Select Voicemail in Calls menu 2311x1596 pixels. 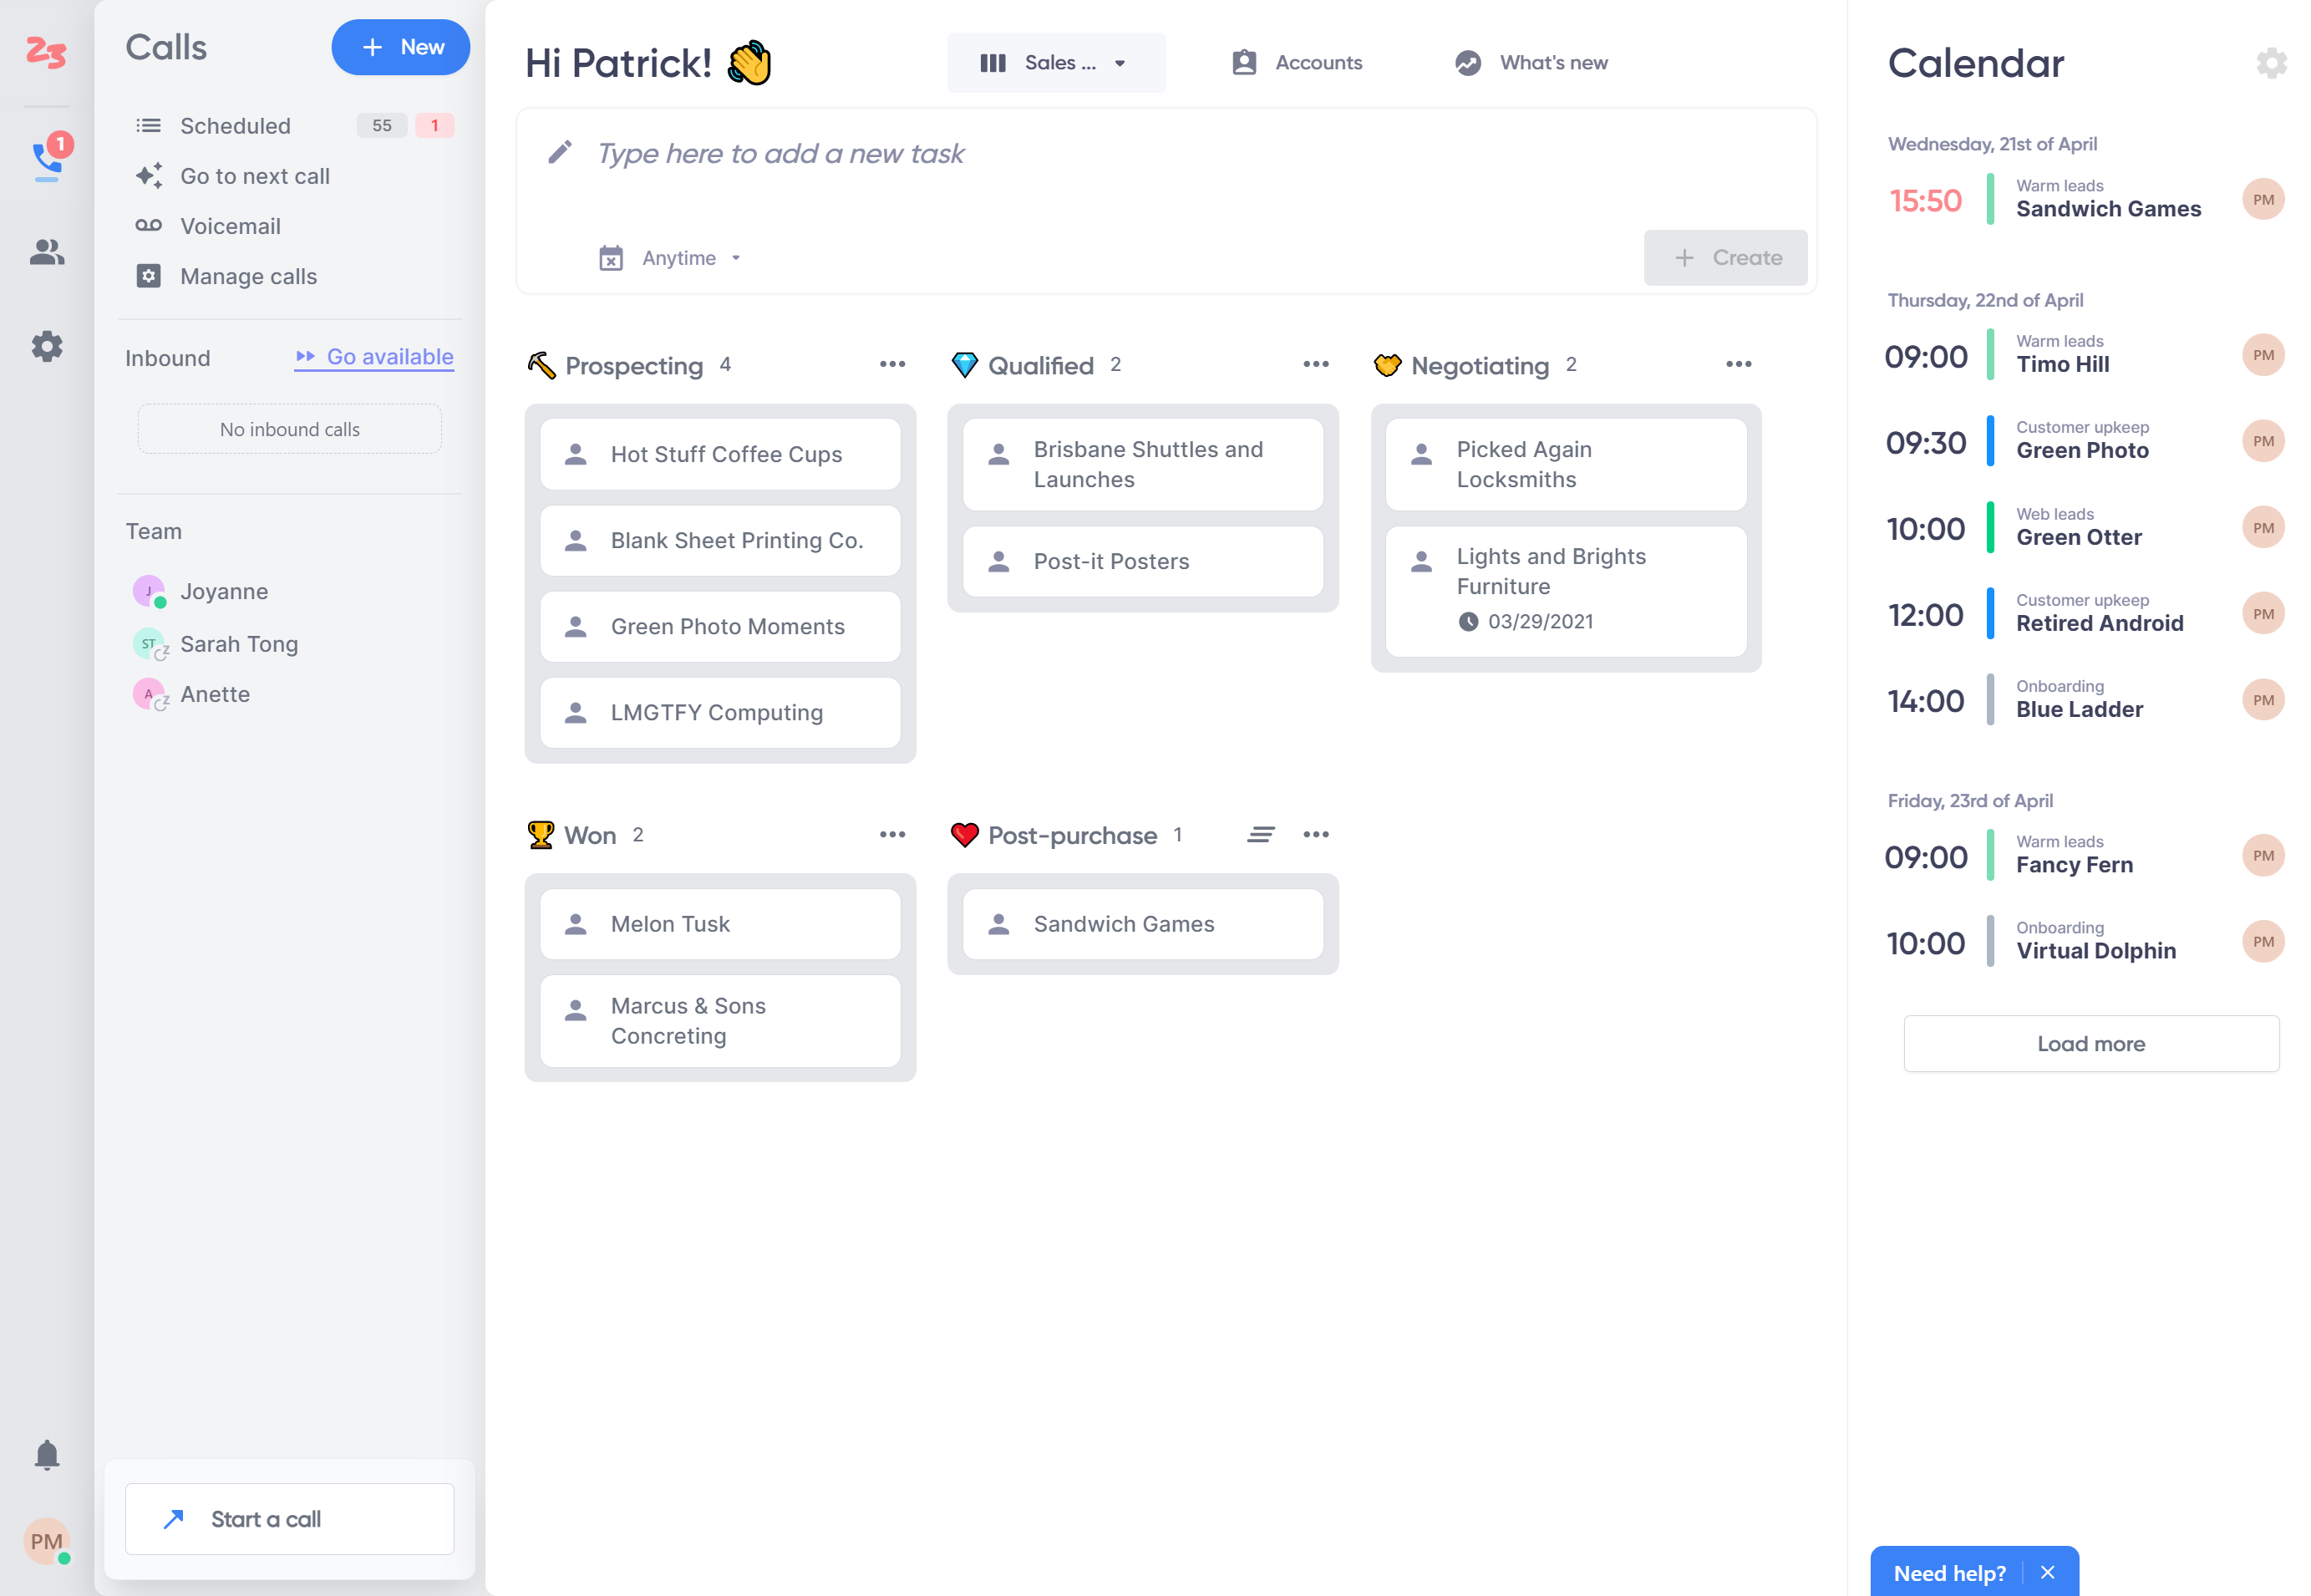point(230,226)
